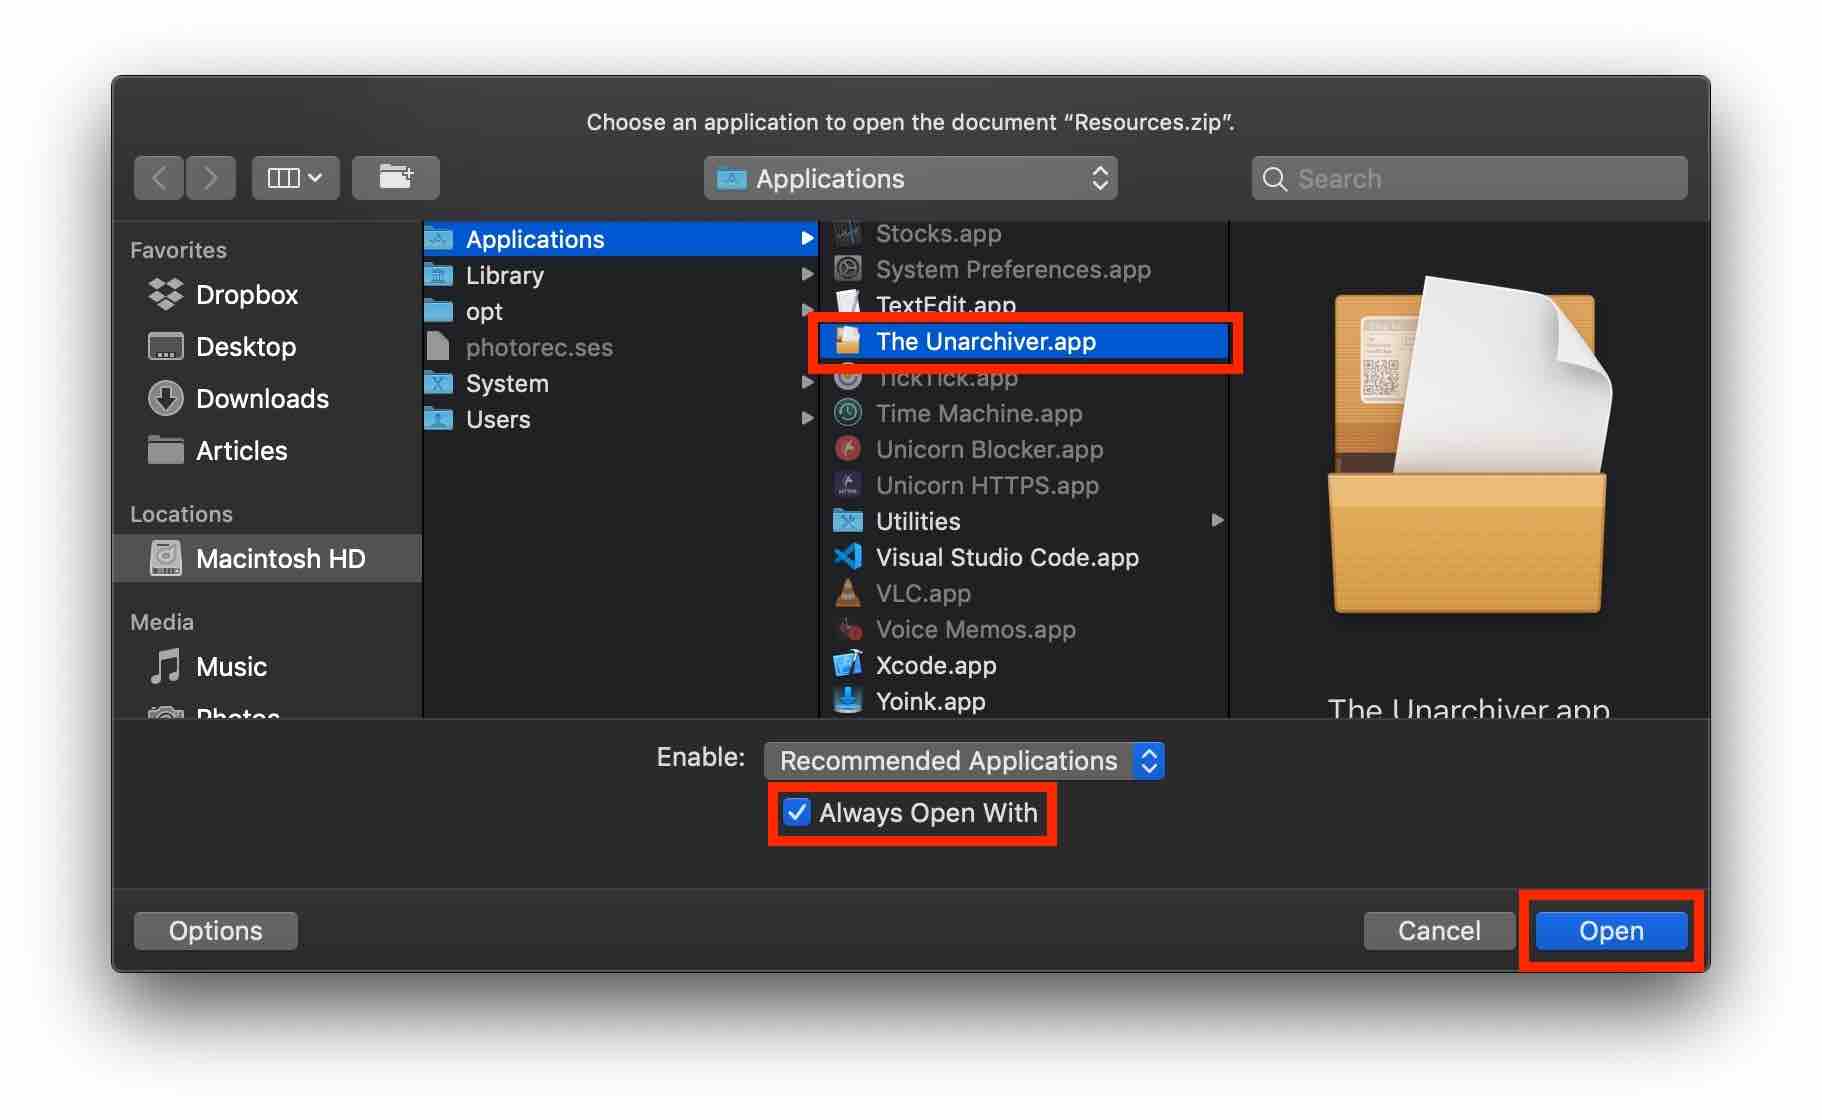
Task: Click the Xcode hammer icon
Action: pyautogui.click(x=848, y=664)
